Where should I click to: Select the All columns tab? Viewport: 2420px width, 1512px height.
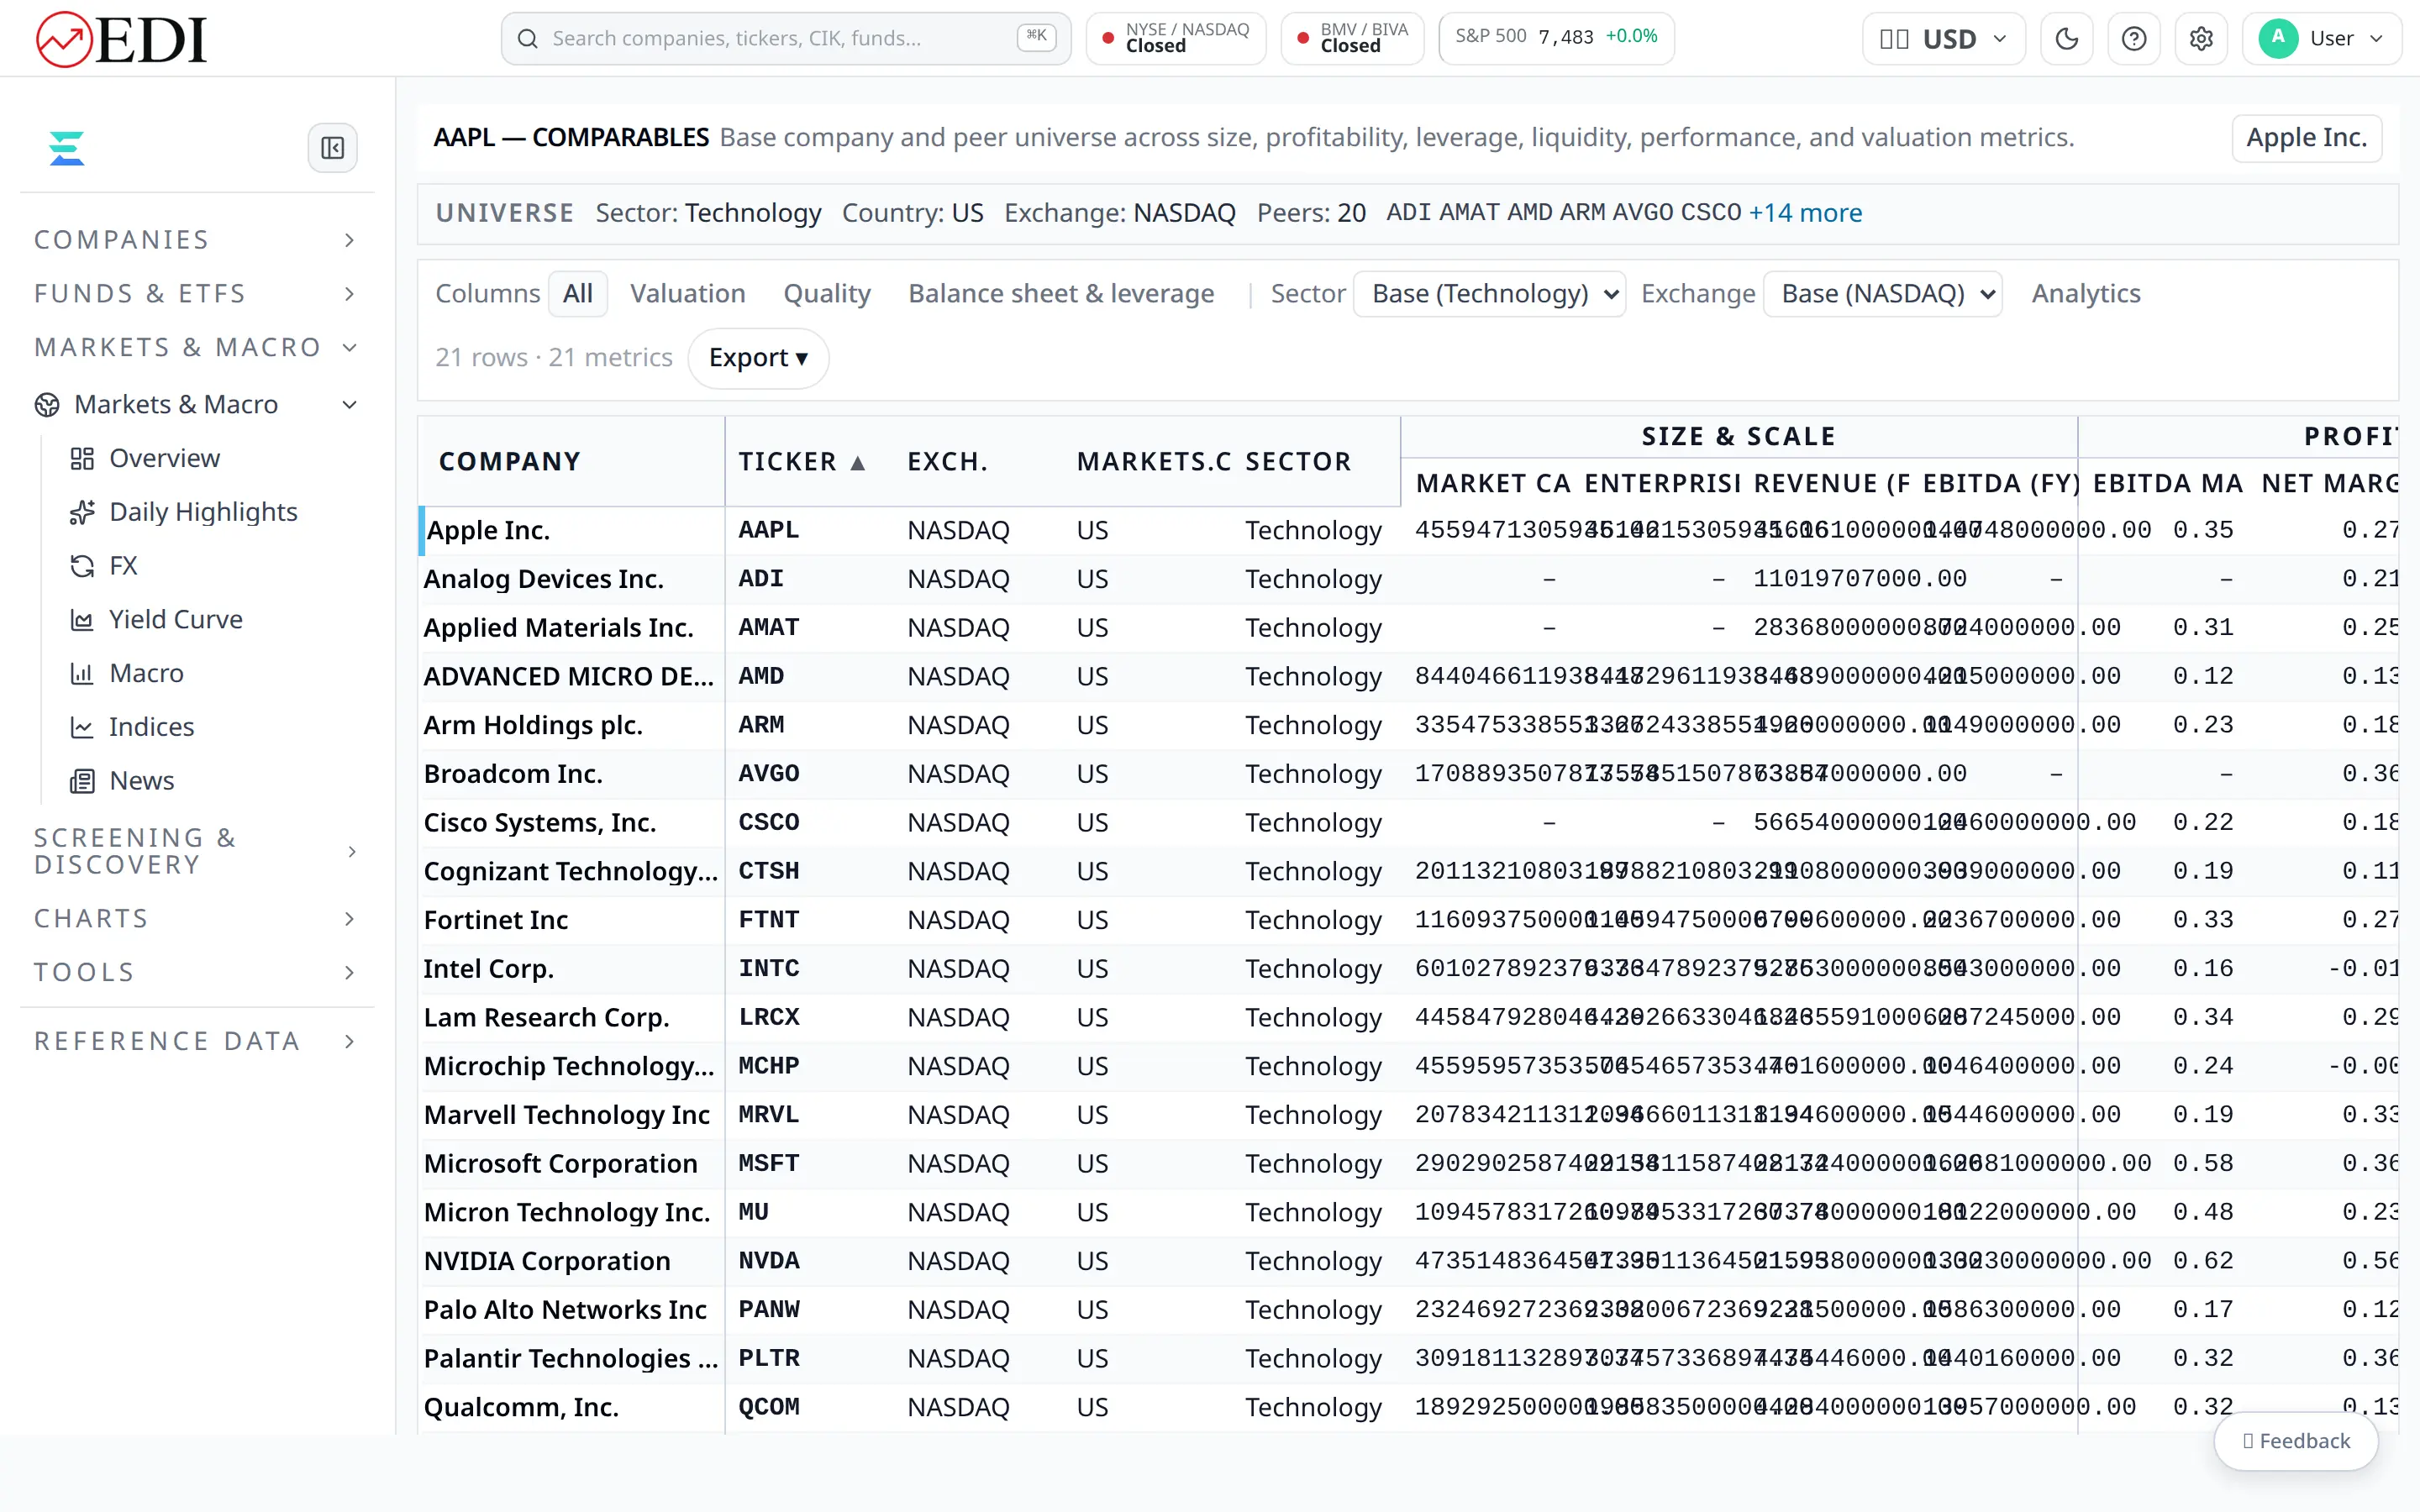(x=577, y=294)
